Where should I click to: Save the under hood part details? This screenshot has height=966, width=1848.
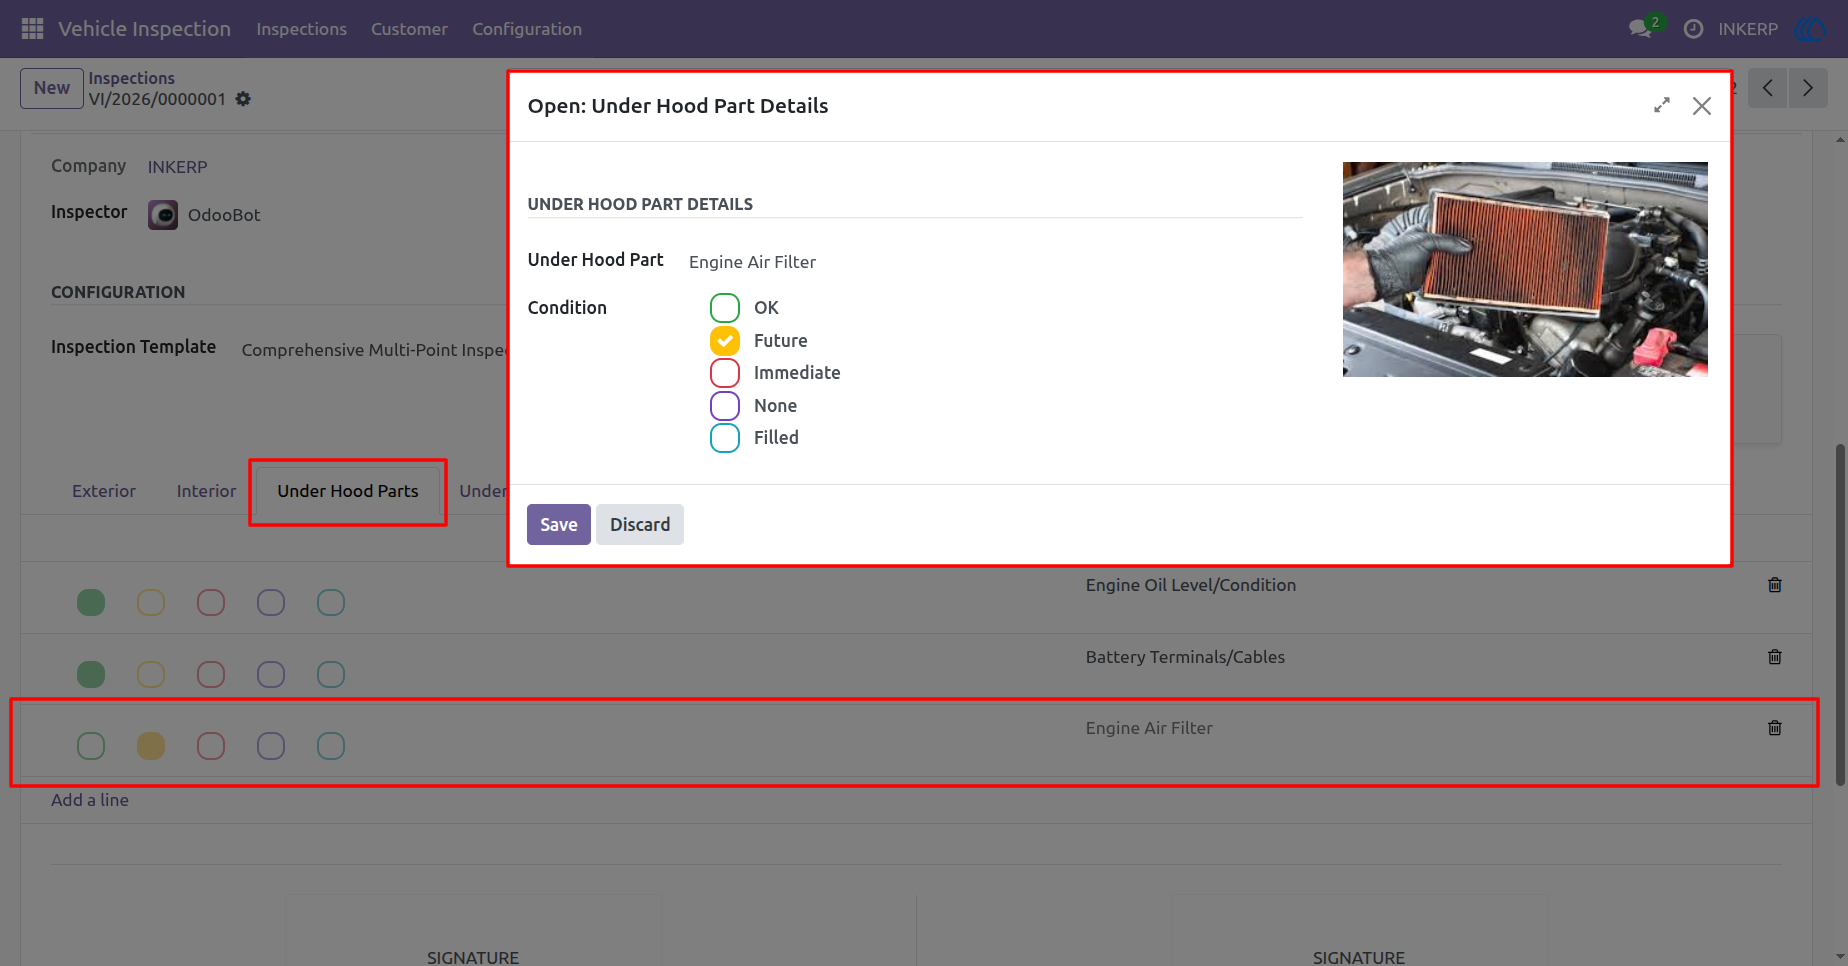pos(559,525)
